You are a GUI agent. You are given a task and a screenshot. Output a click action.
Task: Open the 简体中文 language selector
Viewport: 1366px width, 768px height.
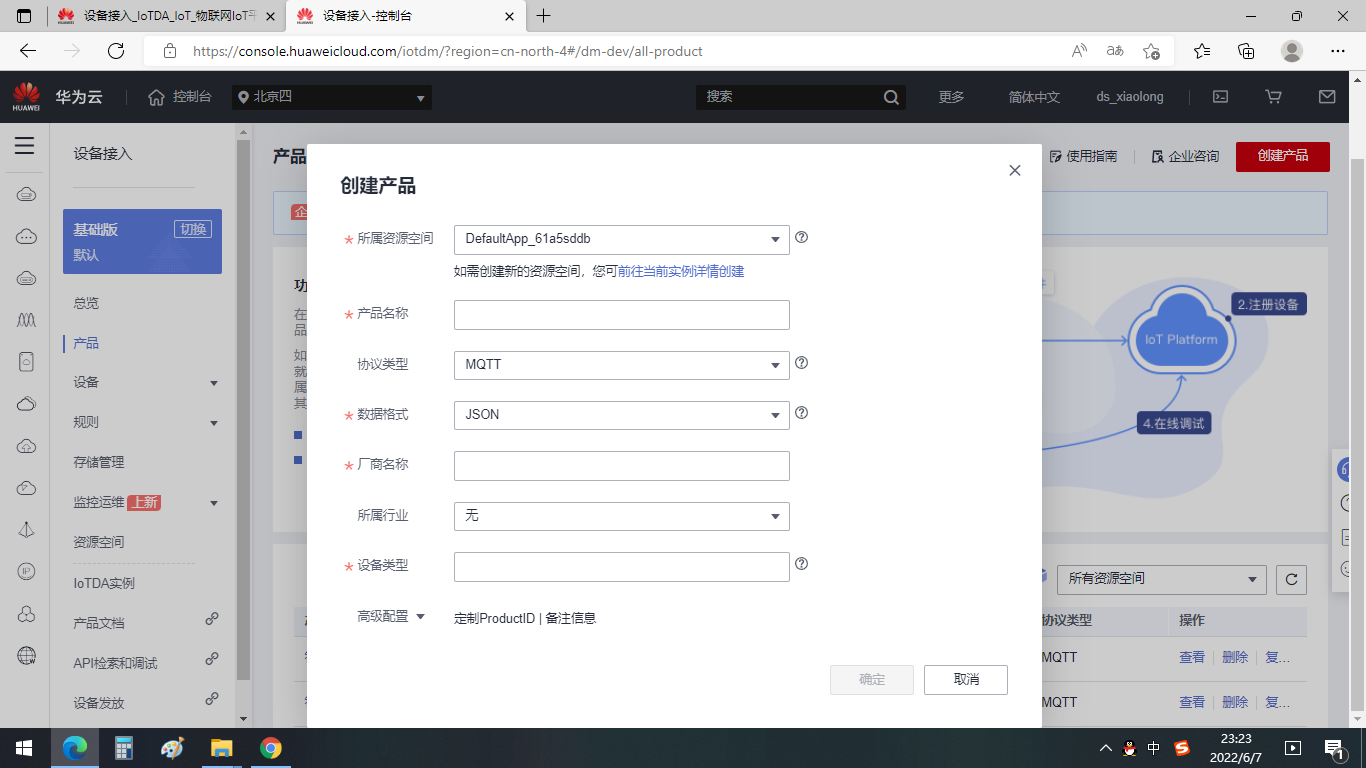click(1034, 97)
